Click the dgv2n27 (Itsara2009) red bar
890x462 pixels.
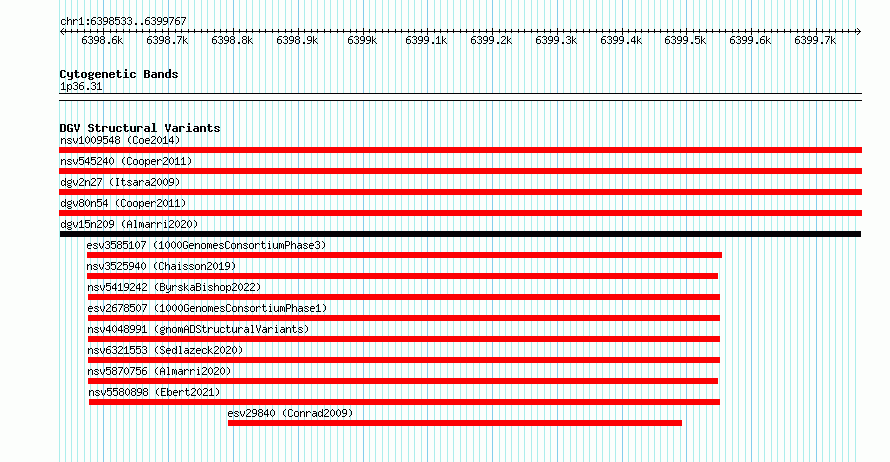pyautogui.click(x=460, y=192)
